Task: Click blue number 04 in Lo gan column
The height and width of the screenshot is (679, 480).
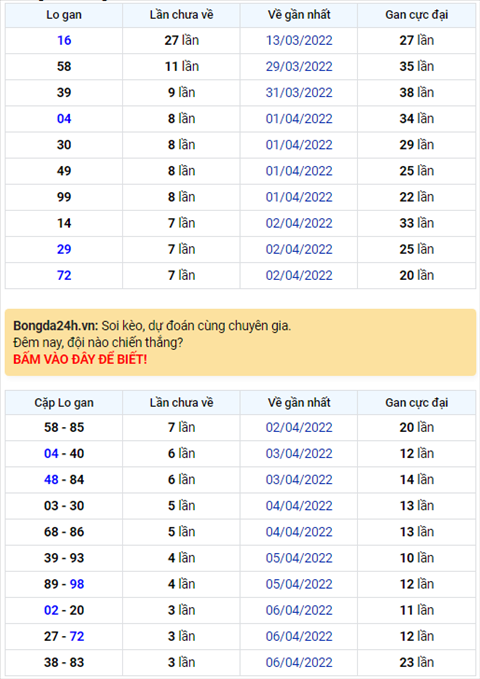Action: [x=64, y=119]
